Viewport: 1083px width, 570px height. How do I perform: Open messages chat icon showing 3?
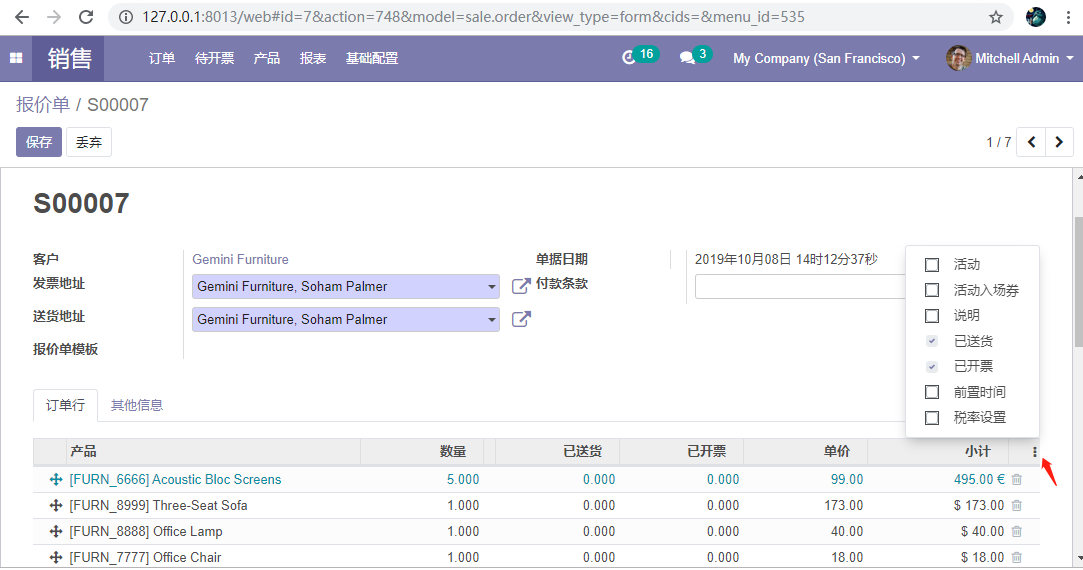point(687,58)
